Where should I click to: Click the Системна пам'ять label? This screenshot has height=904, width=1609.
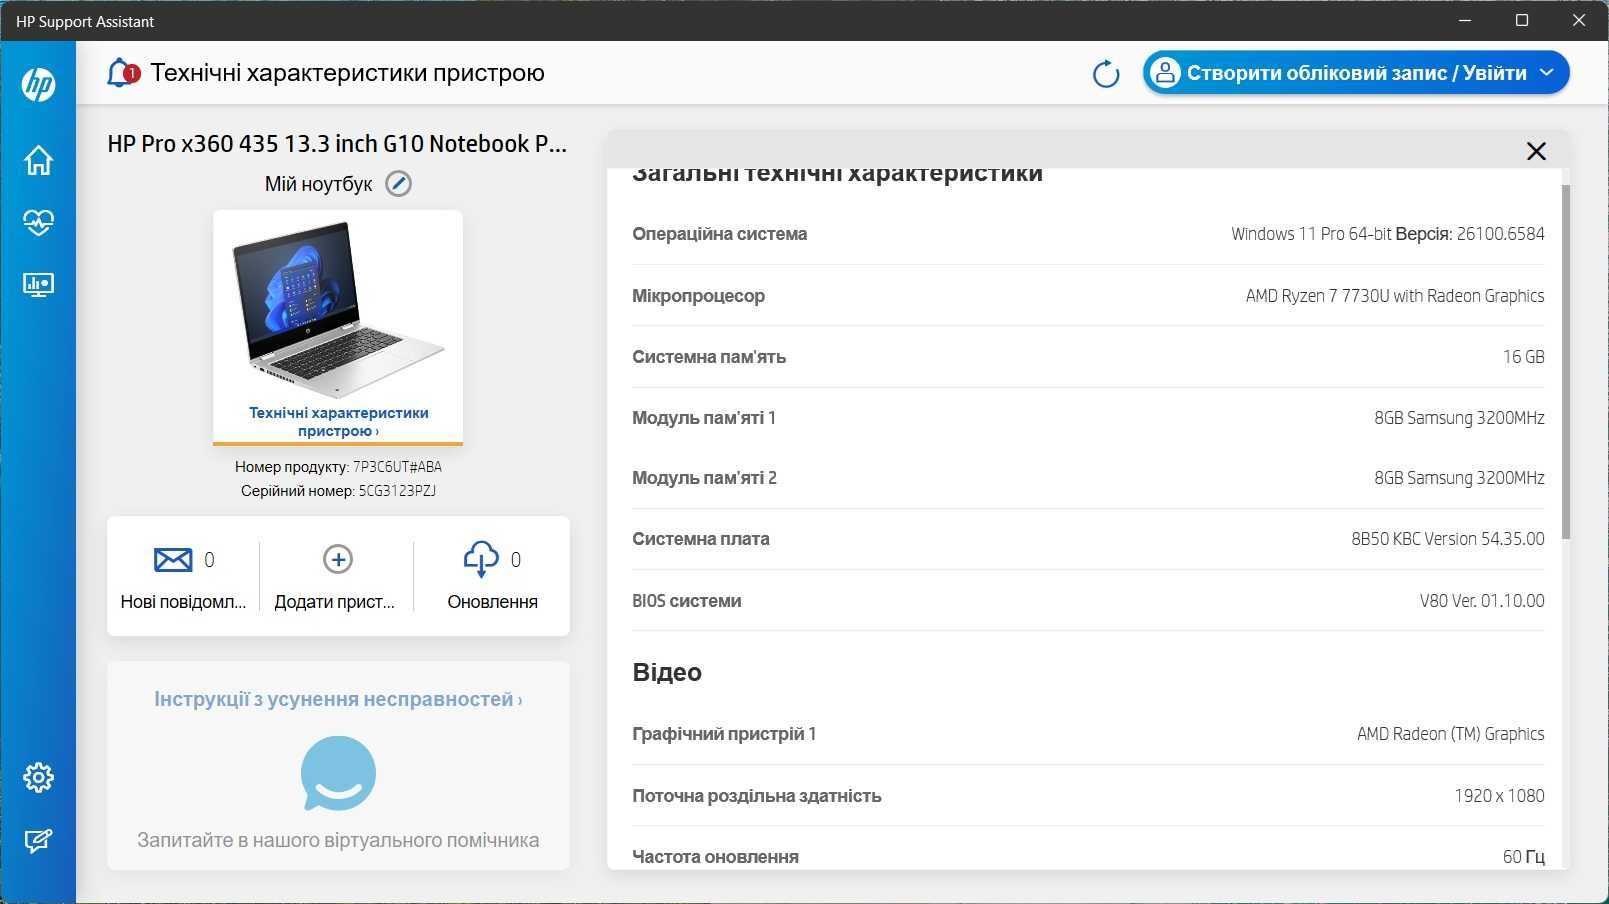pyautogui.click(x=709, y=357)
